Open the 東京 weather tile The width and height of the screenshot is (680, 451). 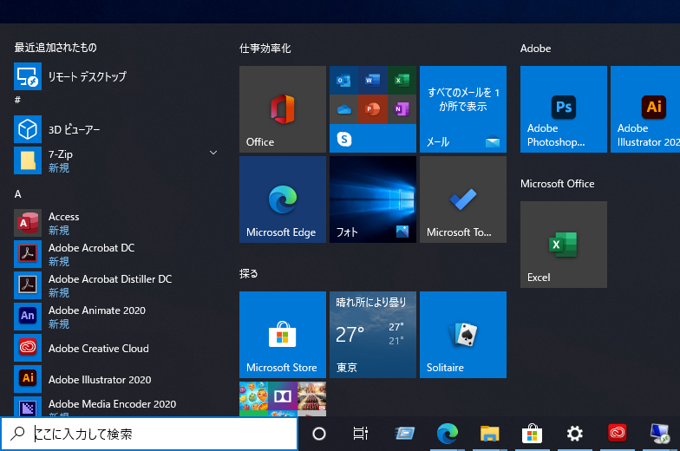[x=373, y=335]
